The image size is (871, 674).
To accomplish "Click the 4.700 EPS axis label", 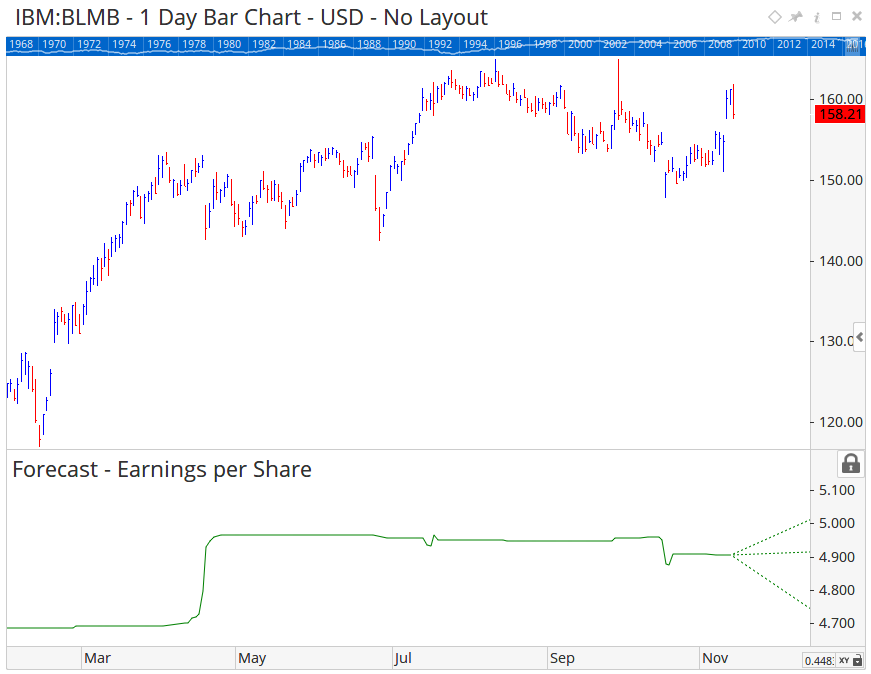I will [x=837, y=623].
